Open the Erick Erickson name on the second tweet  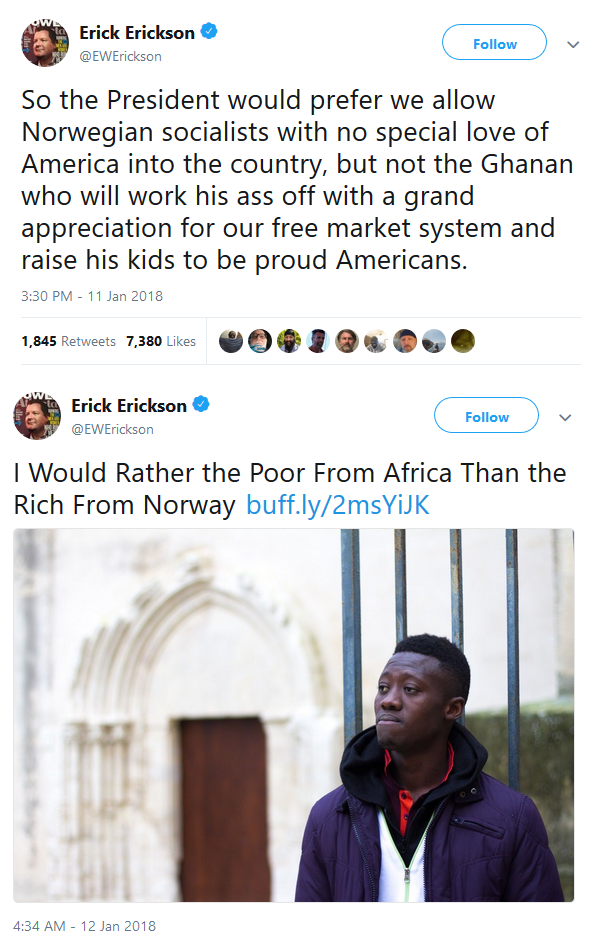[x=129, y=406]
